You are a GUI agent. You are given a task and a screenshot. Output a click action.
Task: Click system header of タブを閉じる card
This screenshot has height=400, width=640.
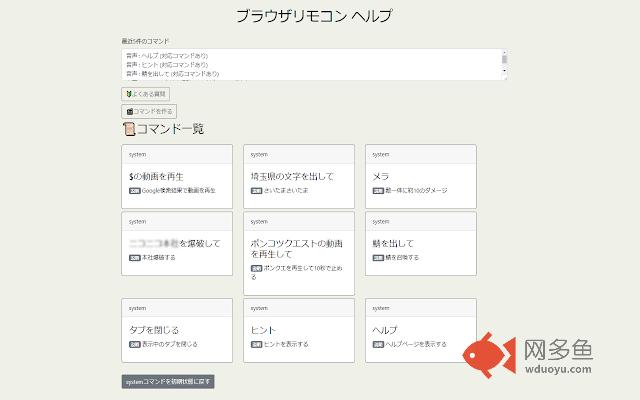[177, 308]
